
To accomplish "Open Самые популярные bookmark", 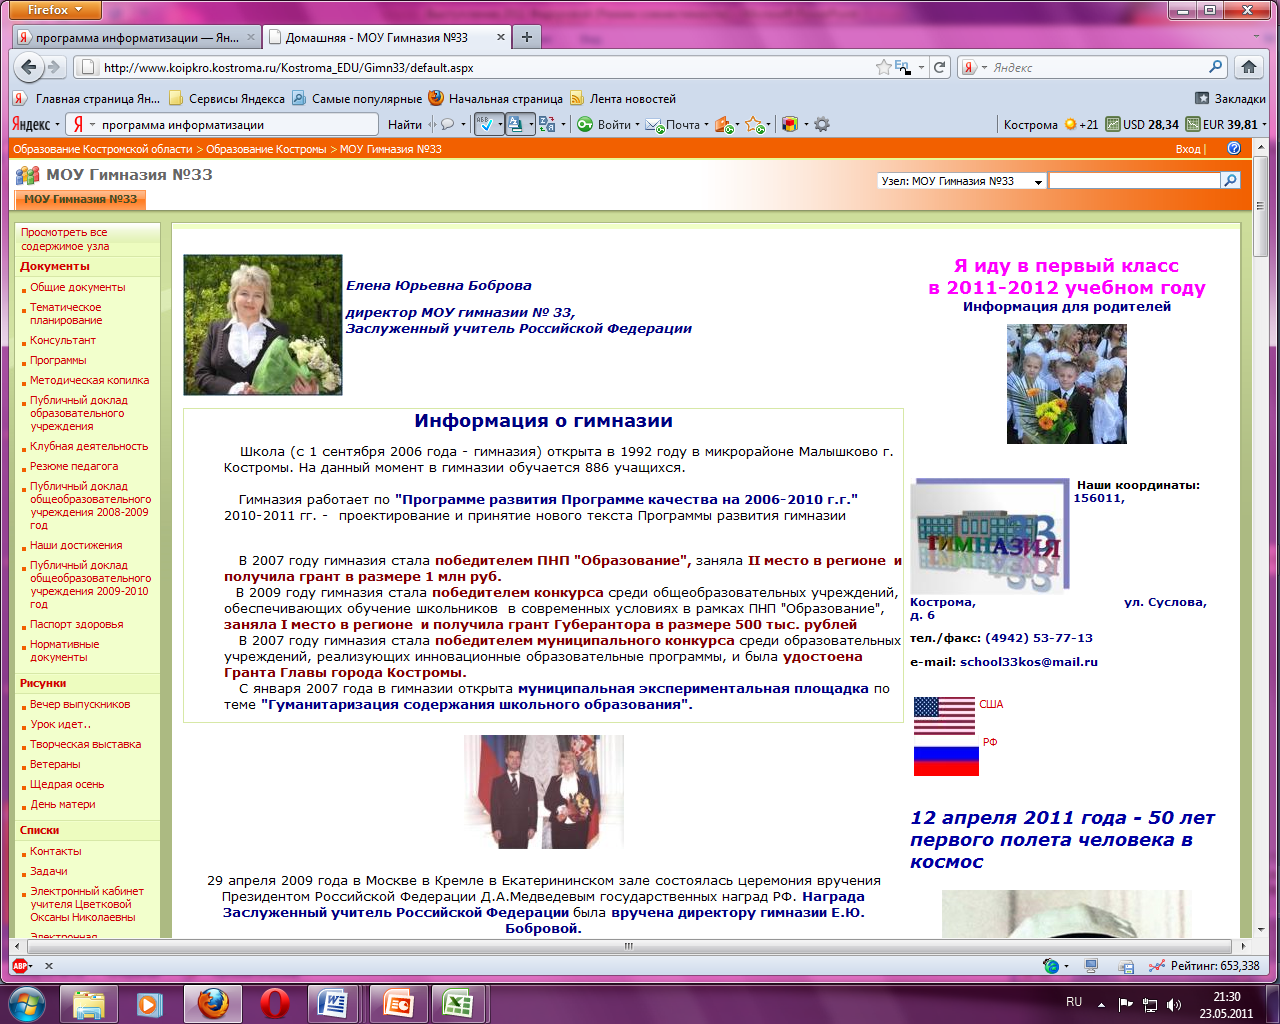I will (x=357, y=98).
